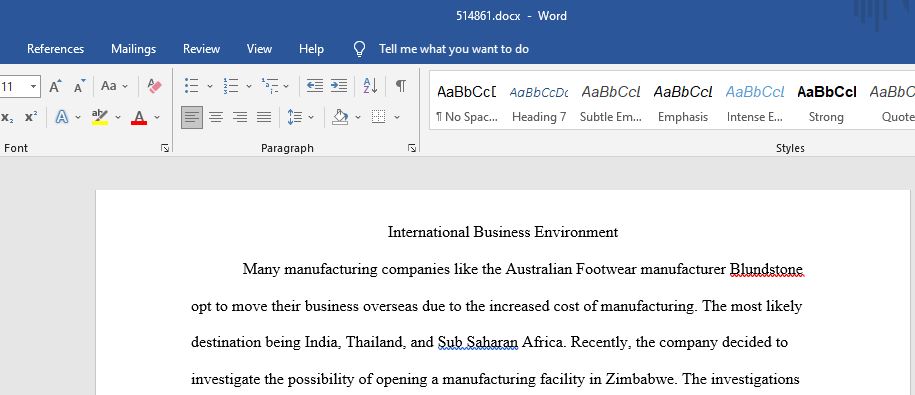Screen dimensions: 915x395
Task: Apply Emphasis style
Action: click(683, 103)
